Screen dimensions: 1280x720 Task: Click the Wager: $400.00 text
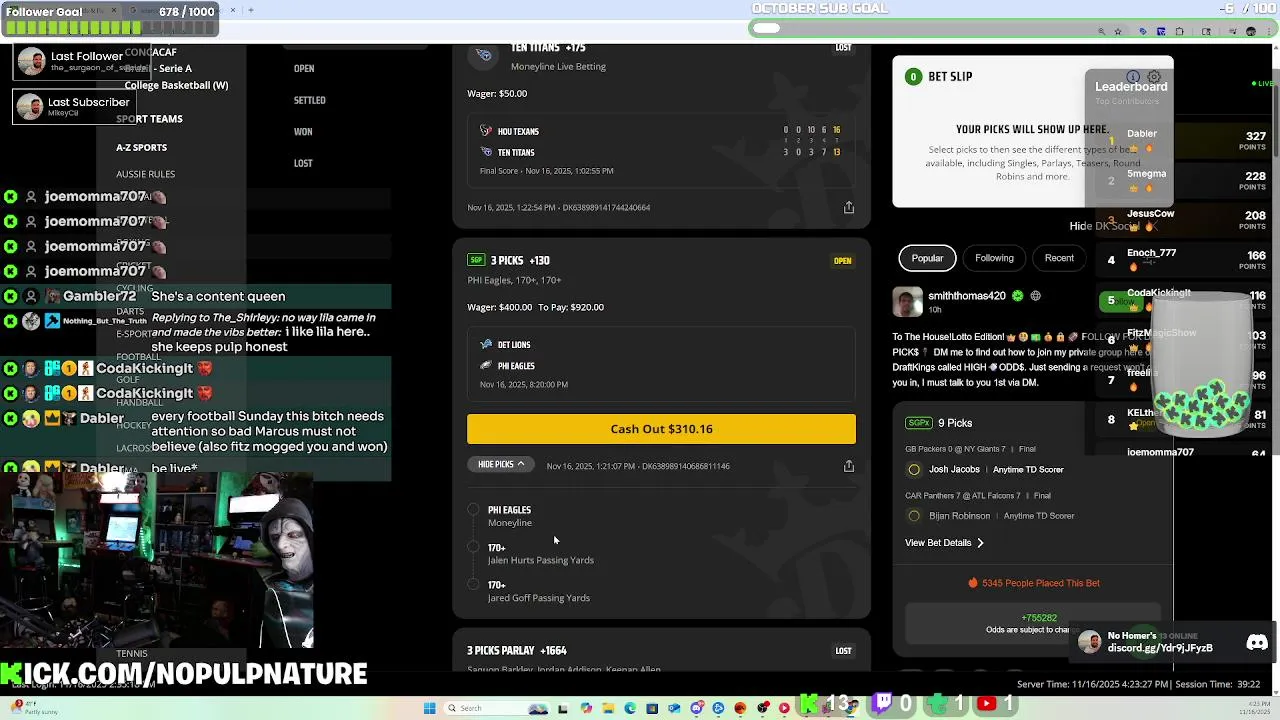[500, 307]
